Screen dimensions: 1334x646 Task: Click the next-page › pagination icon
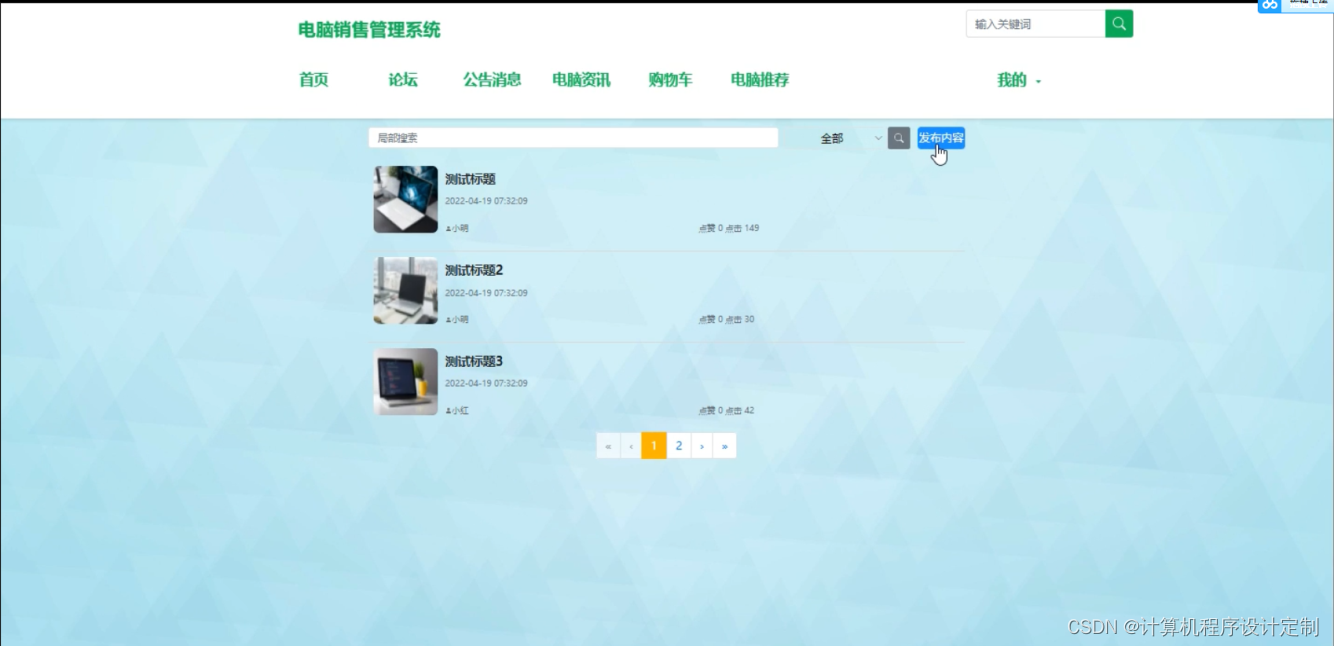tap(701, 445)
